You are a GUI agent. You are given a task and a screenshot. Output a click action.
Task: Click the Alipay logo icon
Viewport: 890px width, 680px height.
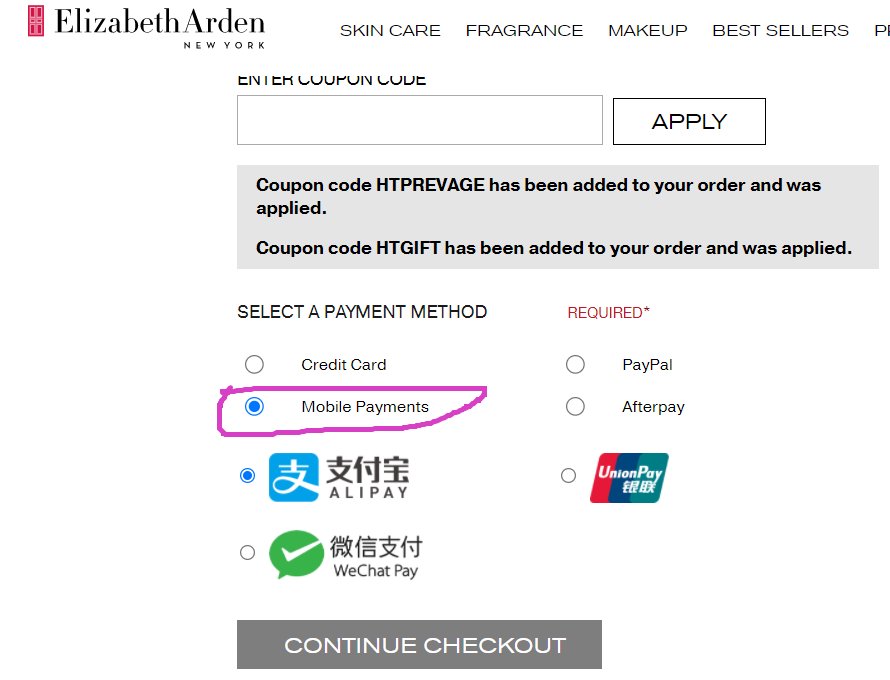coord(339,477)
